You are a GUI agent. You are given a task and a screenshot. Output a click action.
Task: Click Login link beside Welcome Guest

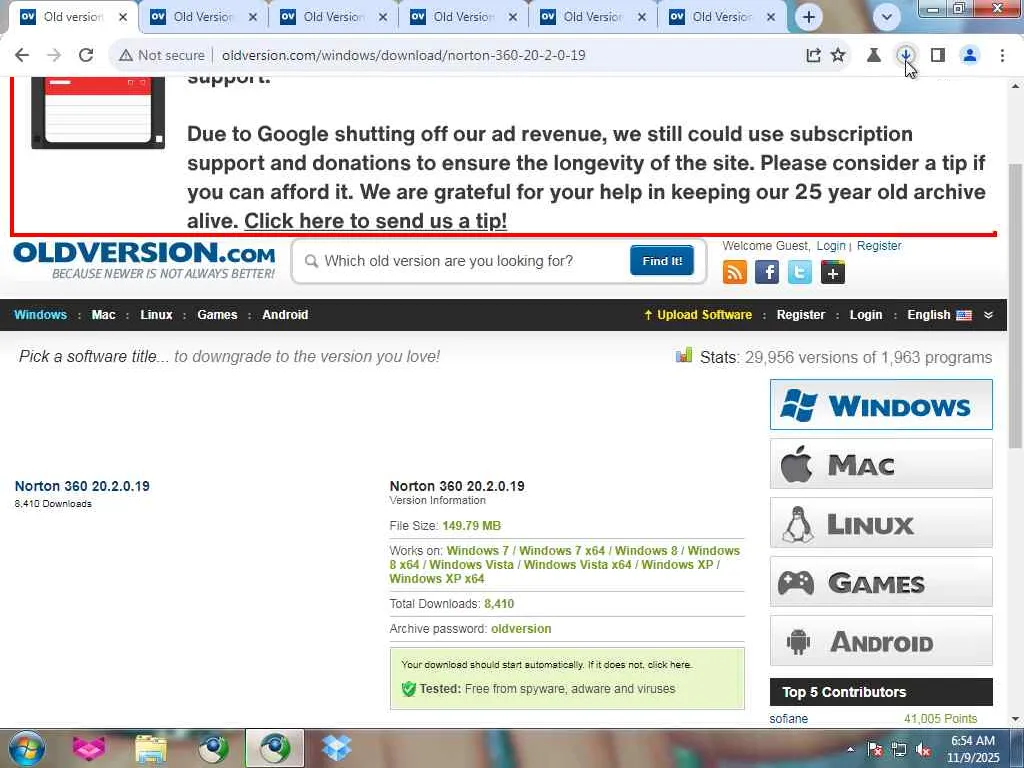(x=831, y=246)
